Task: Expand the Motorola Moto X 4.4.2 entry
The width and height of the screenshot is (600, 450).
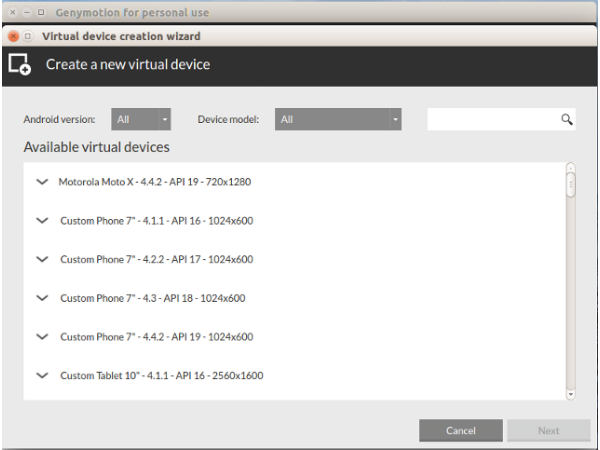Action: [x=42, y=182]
